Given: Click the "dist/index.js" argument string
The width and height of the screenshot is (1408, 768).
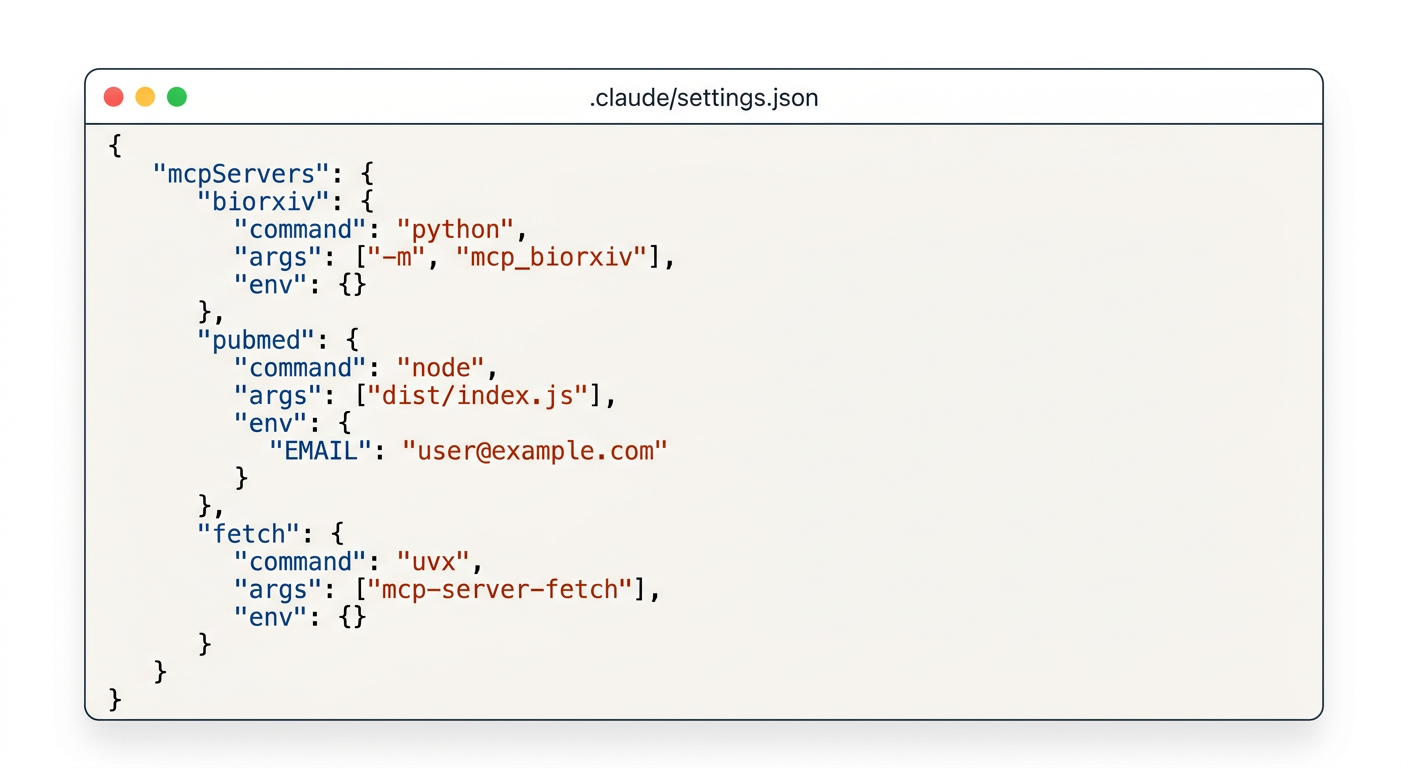Looking at the screenshot, I should coord(478,396).
